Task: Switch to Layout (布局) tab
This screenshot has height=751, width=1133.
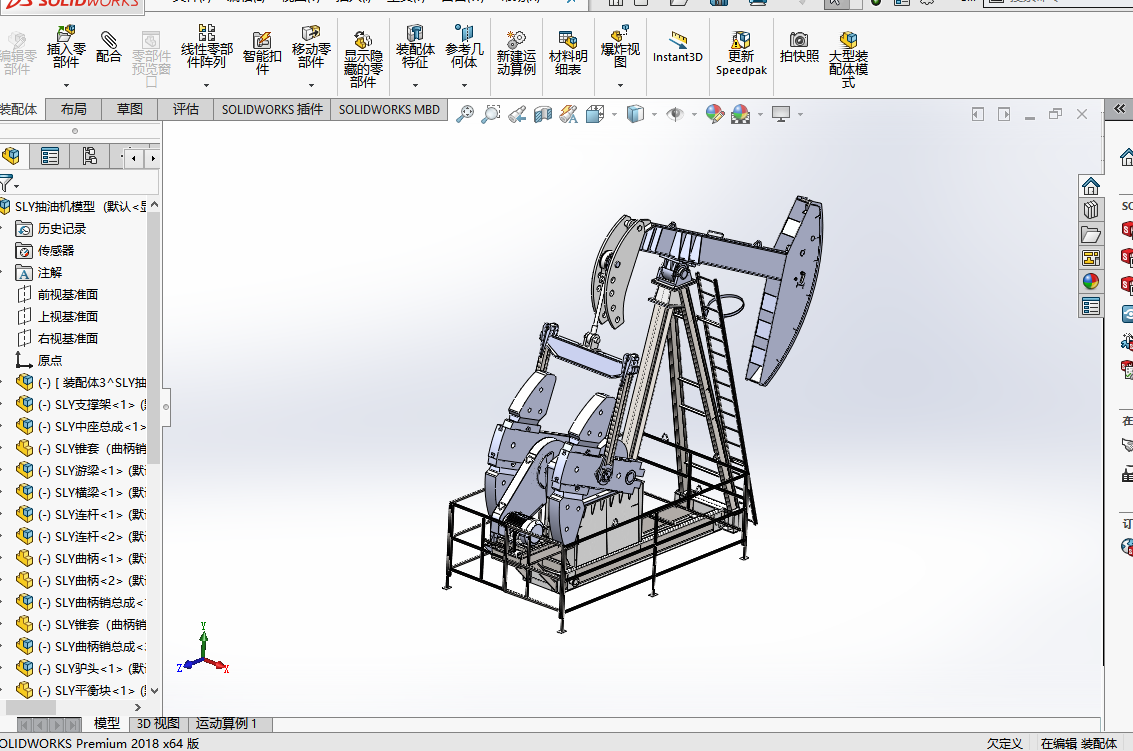Action: point(74,109)
